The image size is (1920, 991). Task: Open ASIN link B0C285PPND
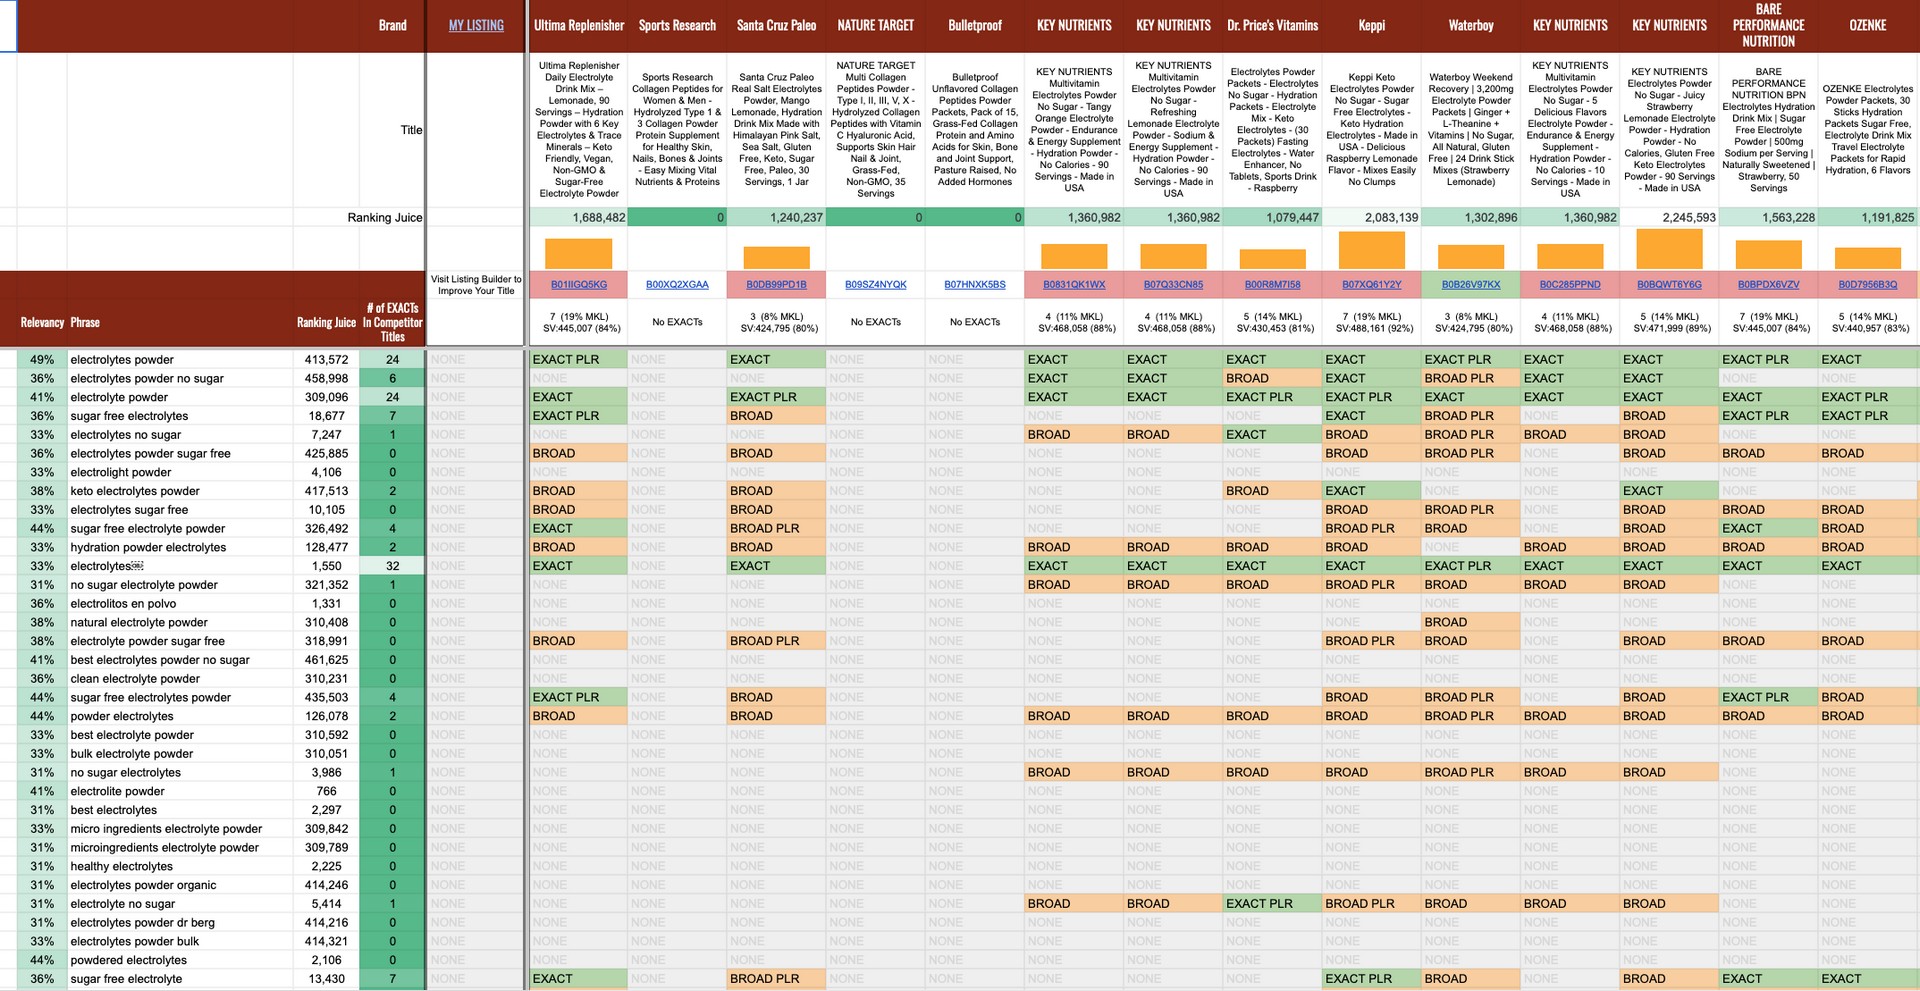pyautogui.click(x=1570, y=284)
